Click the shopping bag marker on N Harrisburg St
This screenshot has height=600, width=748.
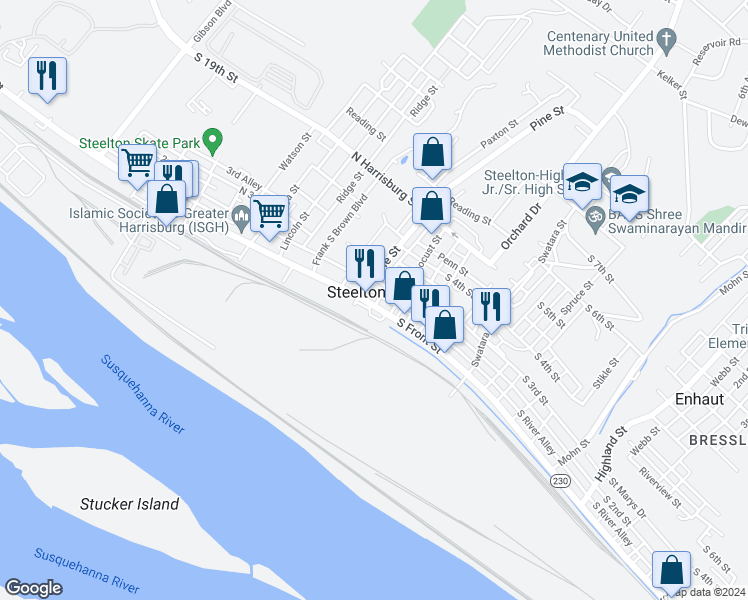click(x=432, y=207)
